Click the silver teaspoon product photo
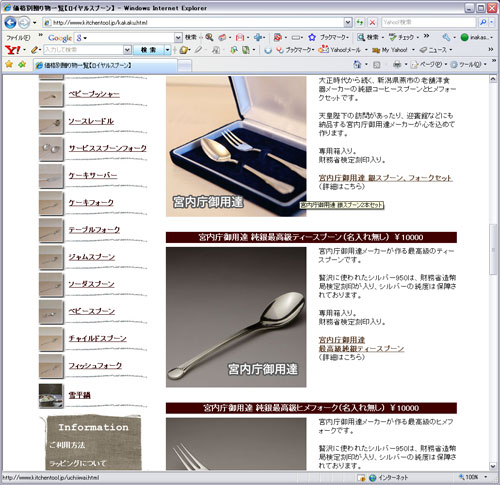The image size is (500, 485). click(x=236, y=317)
